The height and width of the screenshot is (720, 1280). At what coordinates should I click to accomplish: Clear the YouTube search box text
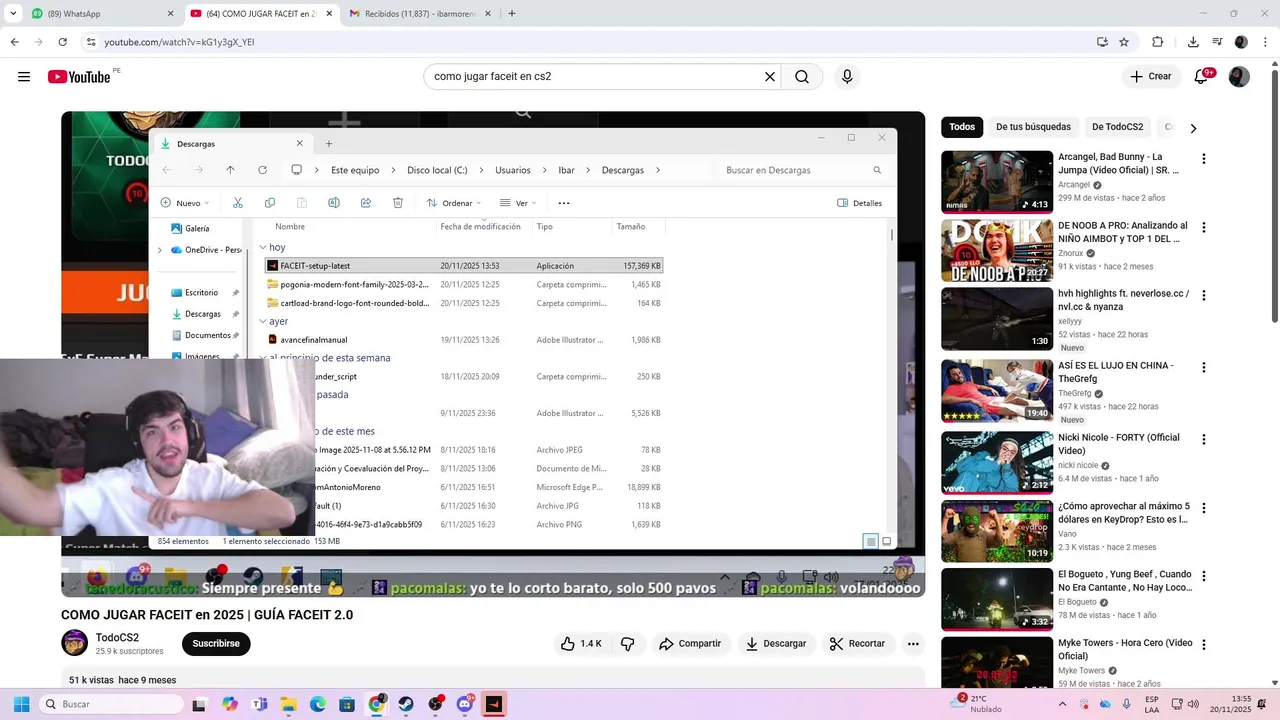pos(770,77)
